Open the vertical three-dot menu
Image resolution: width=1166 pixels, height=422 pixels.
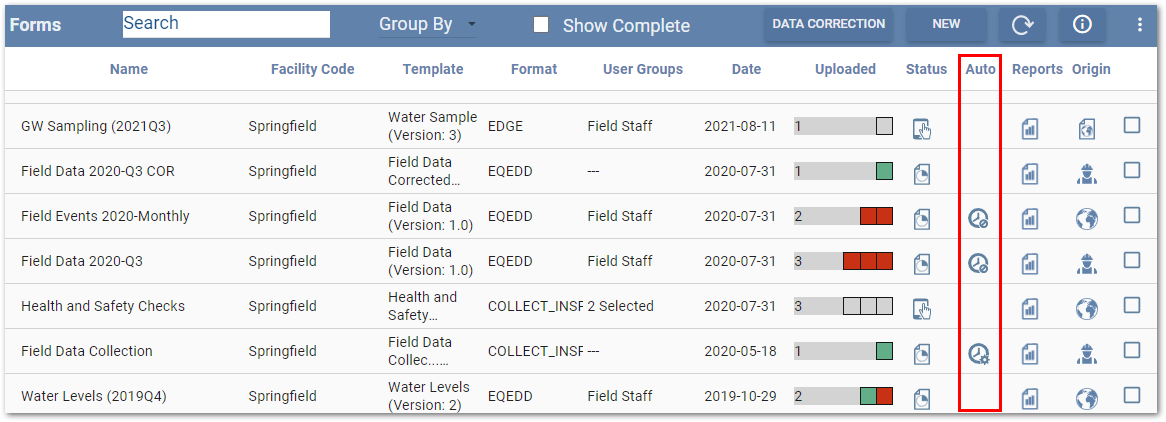click(x=1140, y=25)
